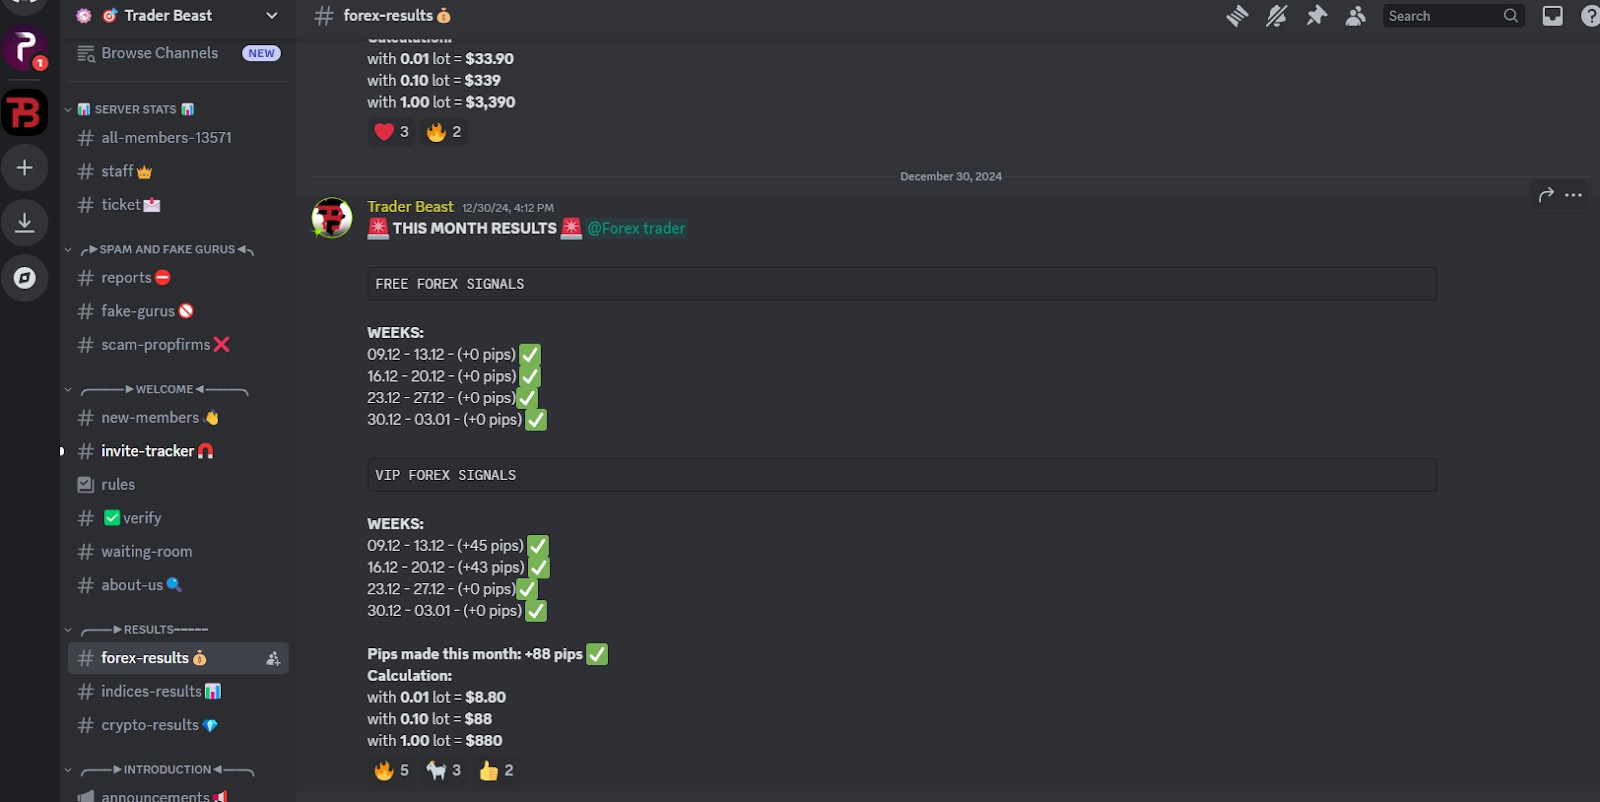Open crypto-results channel
The width and height of the screenshot is (1600, 802).
tap(178, 725)
